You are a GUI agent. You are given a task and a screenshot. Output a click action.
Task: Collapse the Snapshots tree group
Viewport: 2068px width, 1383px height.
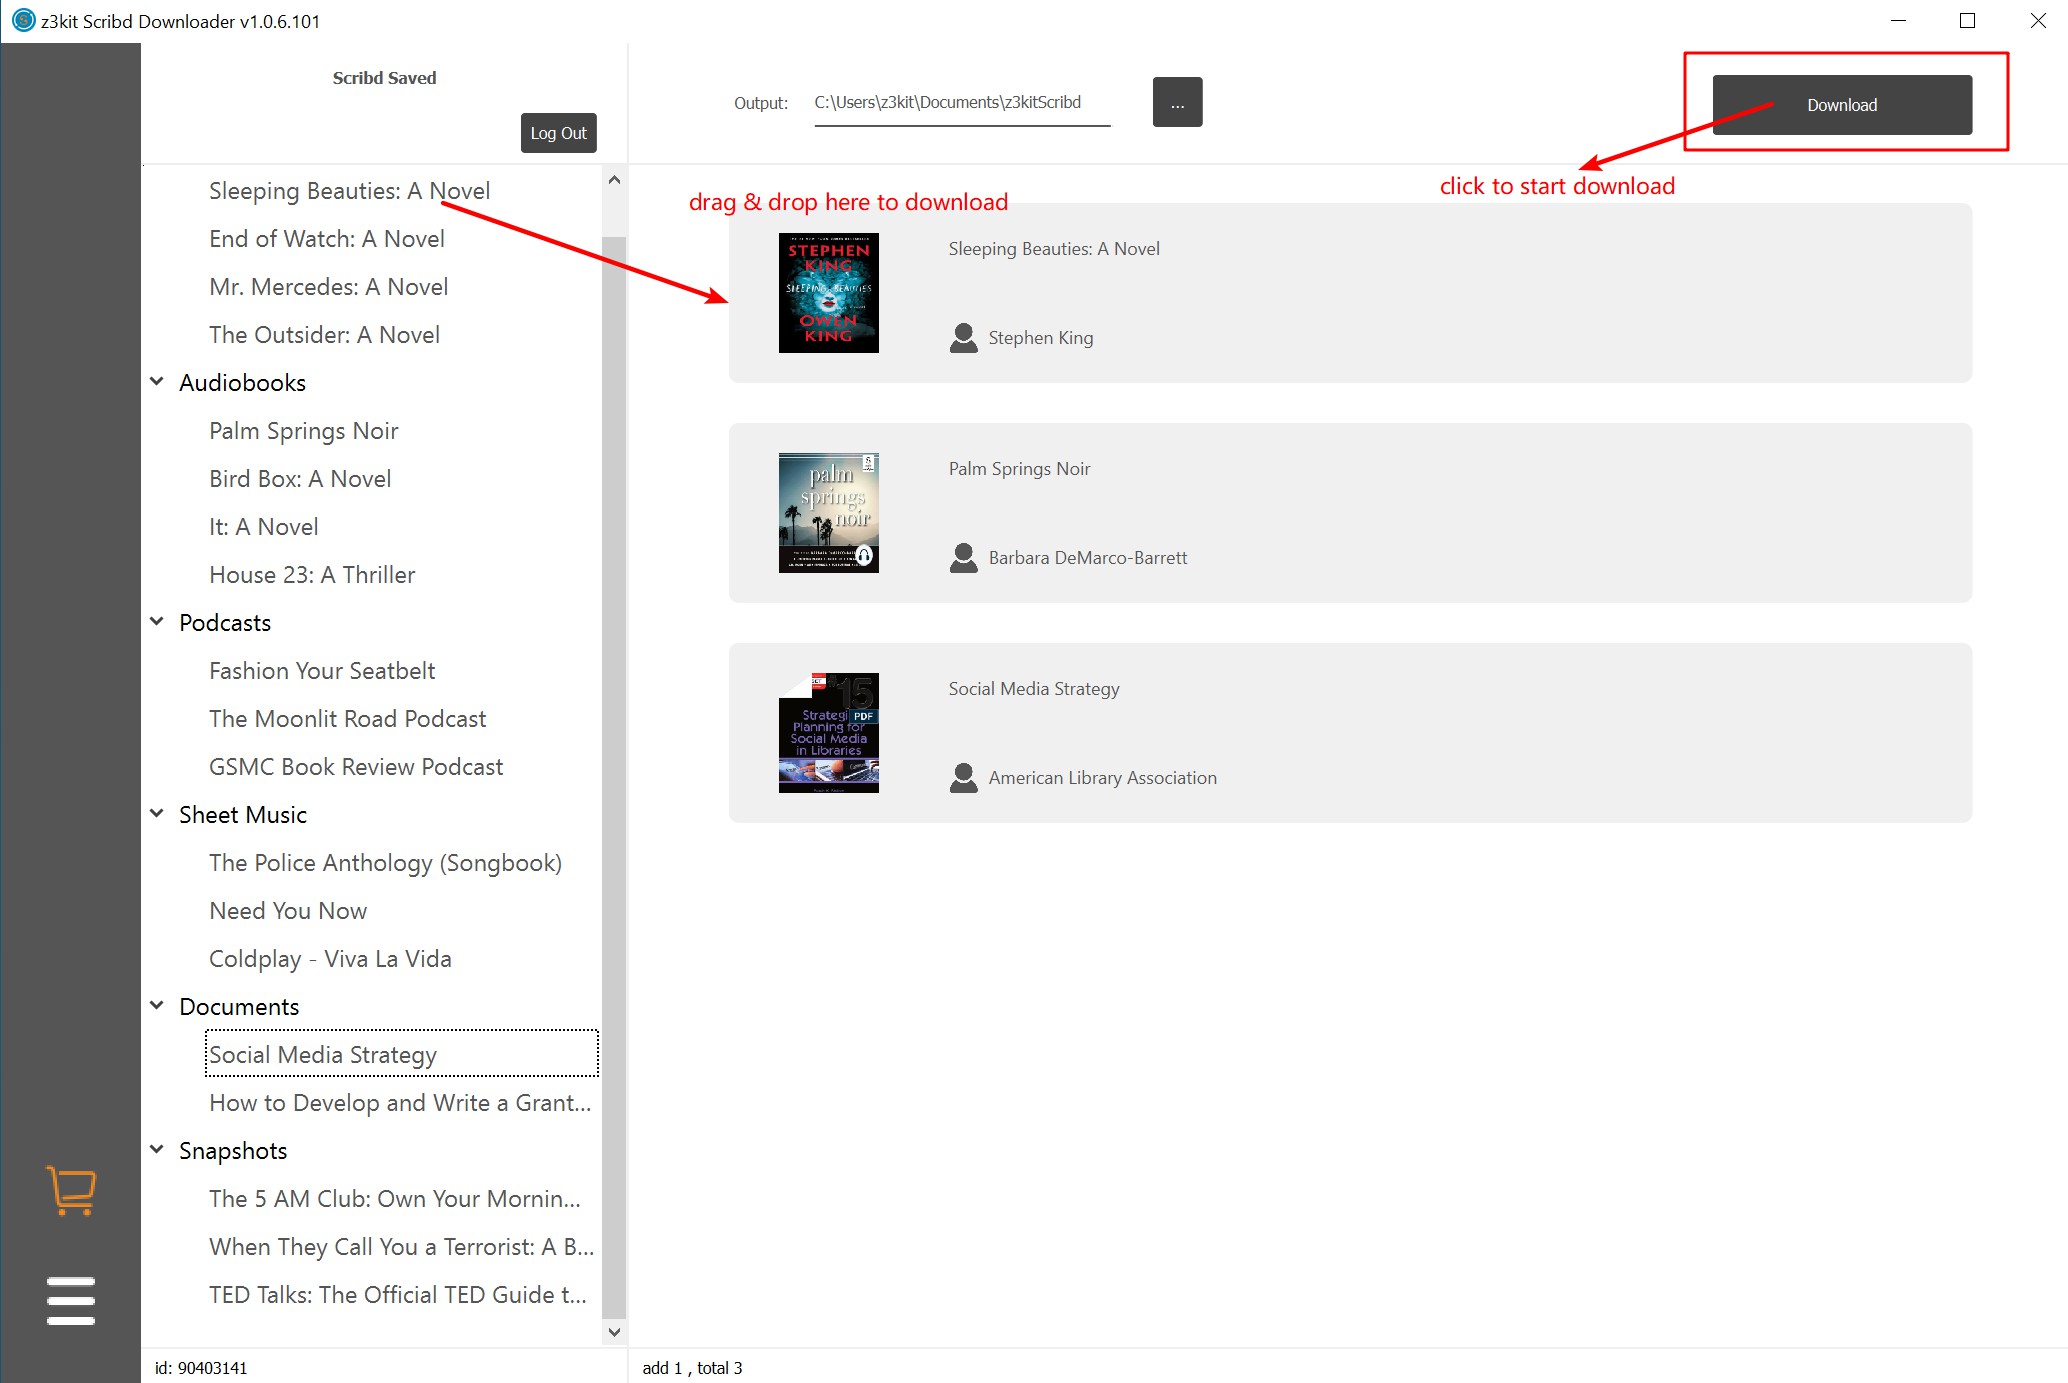coord(157,1150)
